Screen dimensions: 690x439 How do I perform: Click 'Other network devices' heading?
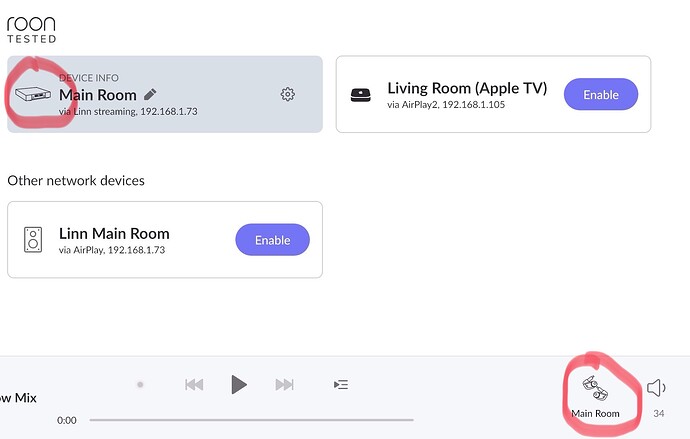click(x=76, y=180)
